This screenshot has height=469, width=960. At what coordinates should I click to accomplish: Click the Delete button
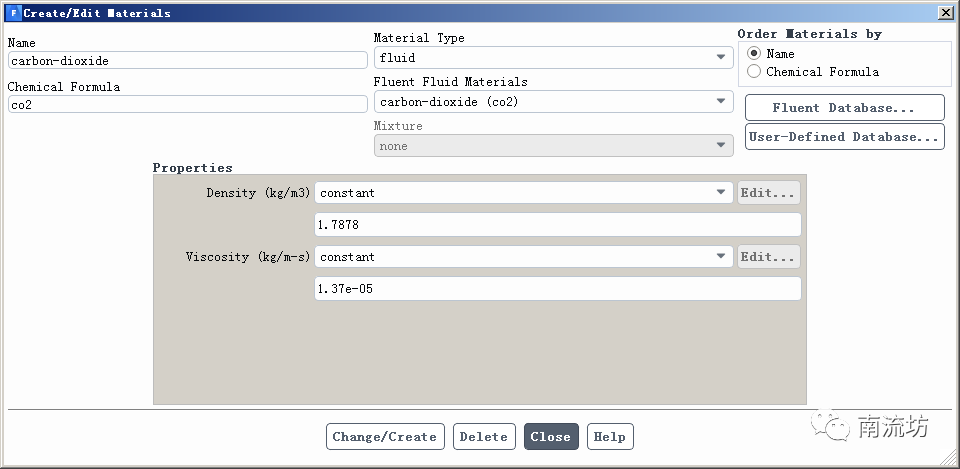pyautogui.click(x=484, y=436)
